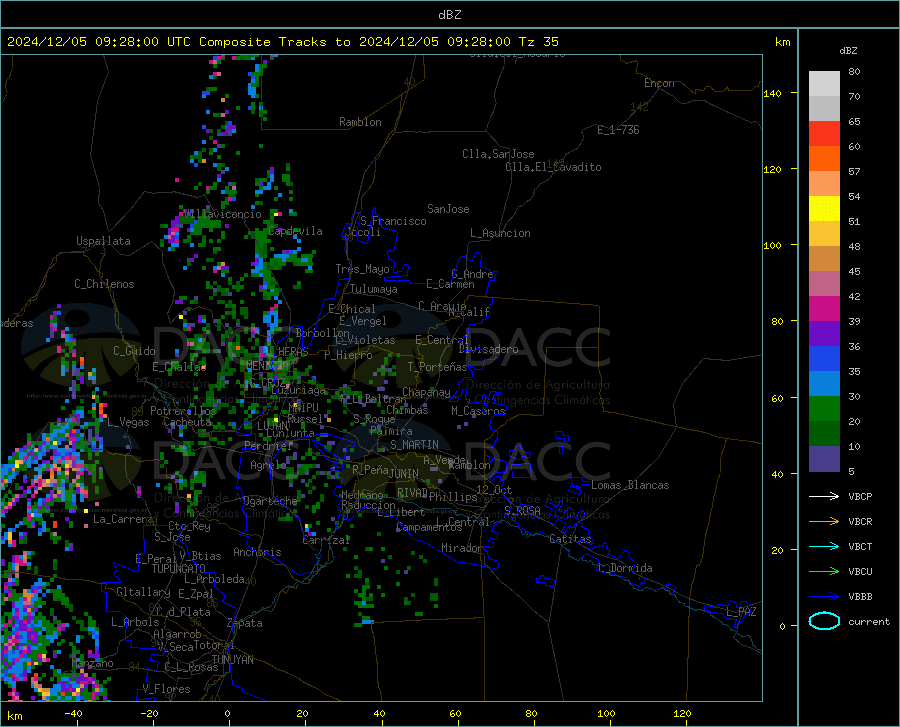Click the TUNUYAN place label
This screenshot has width=900, height=727.
pyautogui.click(x=232, y=660)
